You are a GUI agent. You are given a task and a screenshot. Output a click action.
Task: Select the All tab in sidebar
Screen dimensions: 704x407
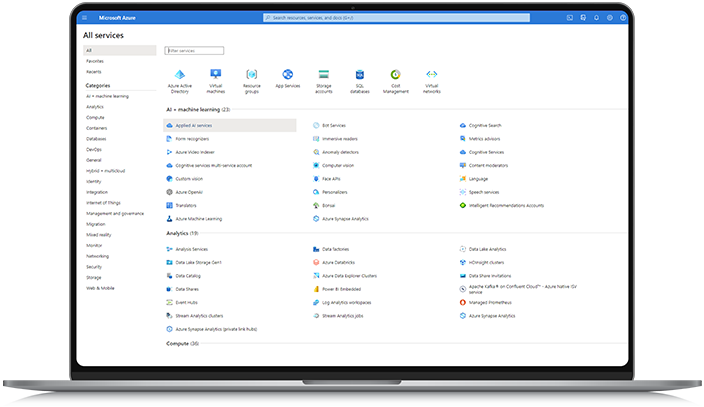[120, 50]
